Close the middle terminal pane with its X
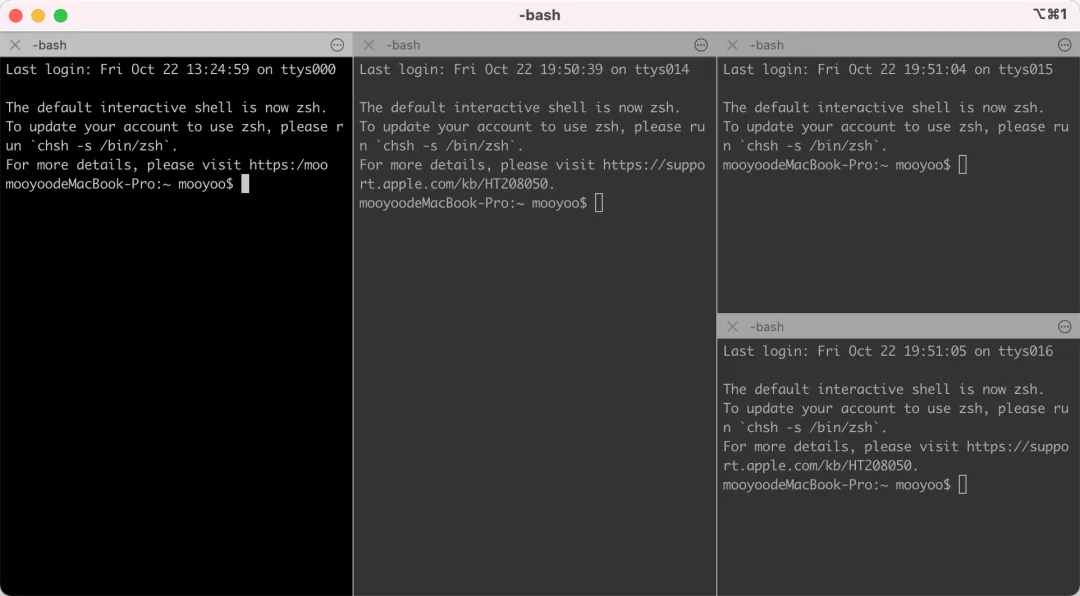This screenshot has width=1080, height=596. (x=368, y=45)
